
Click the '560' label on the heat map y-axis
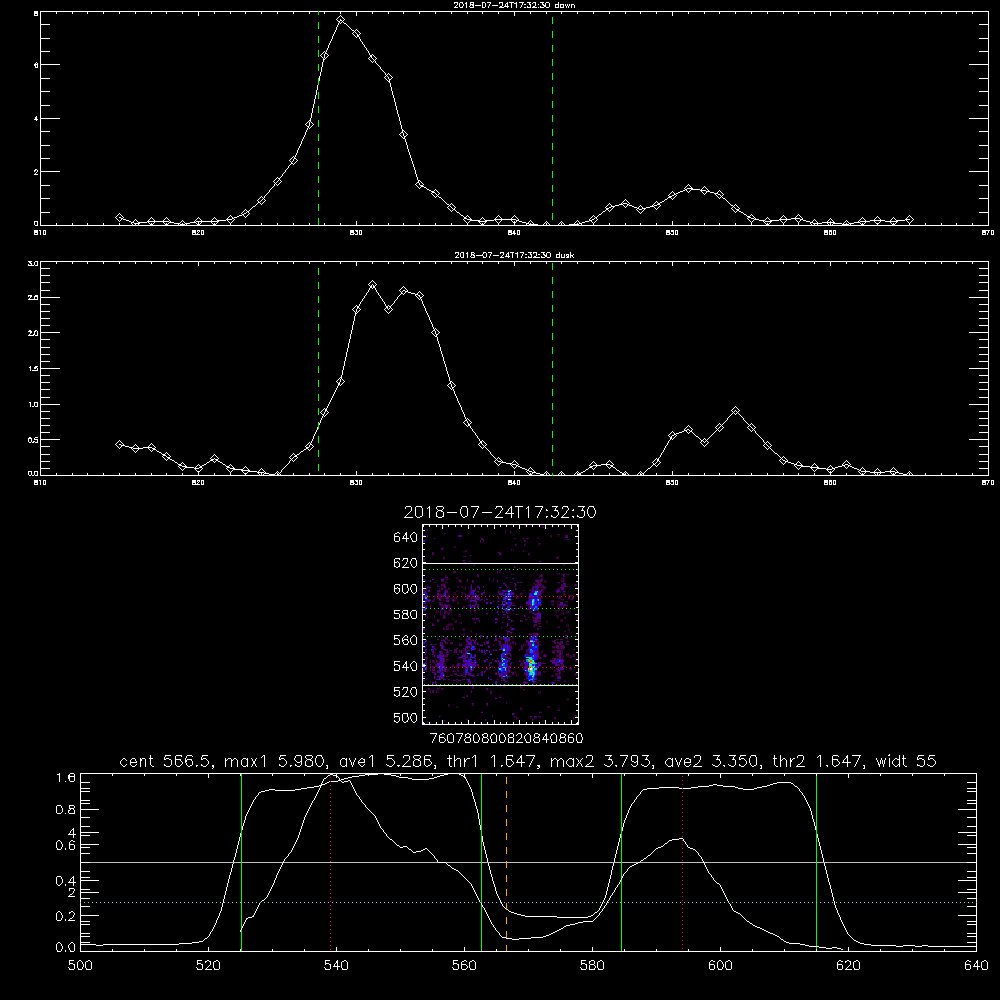406,640
